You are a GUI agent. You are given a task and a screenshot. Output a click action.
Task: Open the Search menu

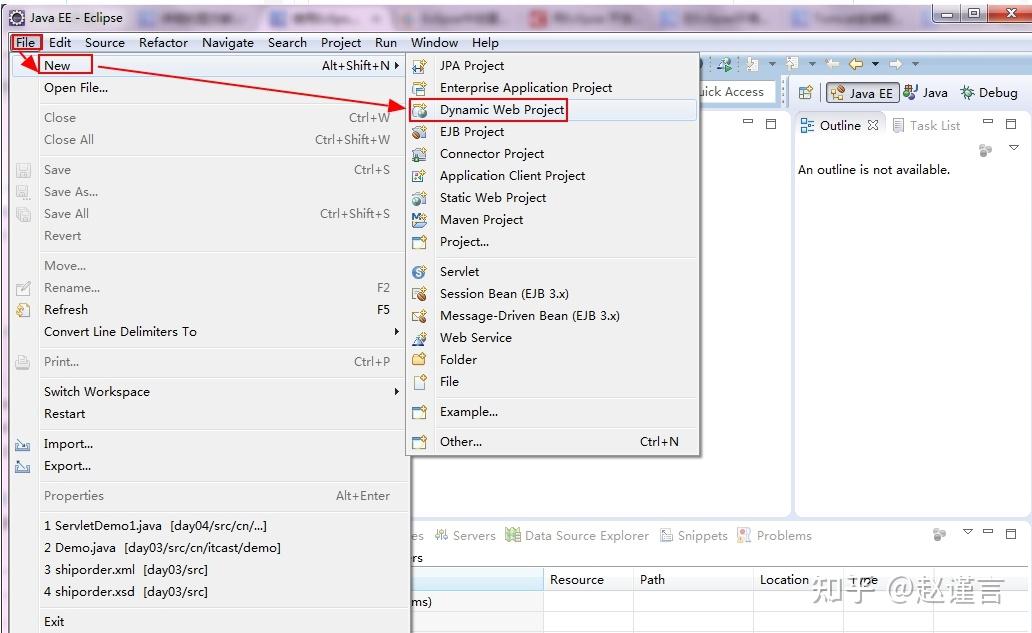click(x=287, y=42)
